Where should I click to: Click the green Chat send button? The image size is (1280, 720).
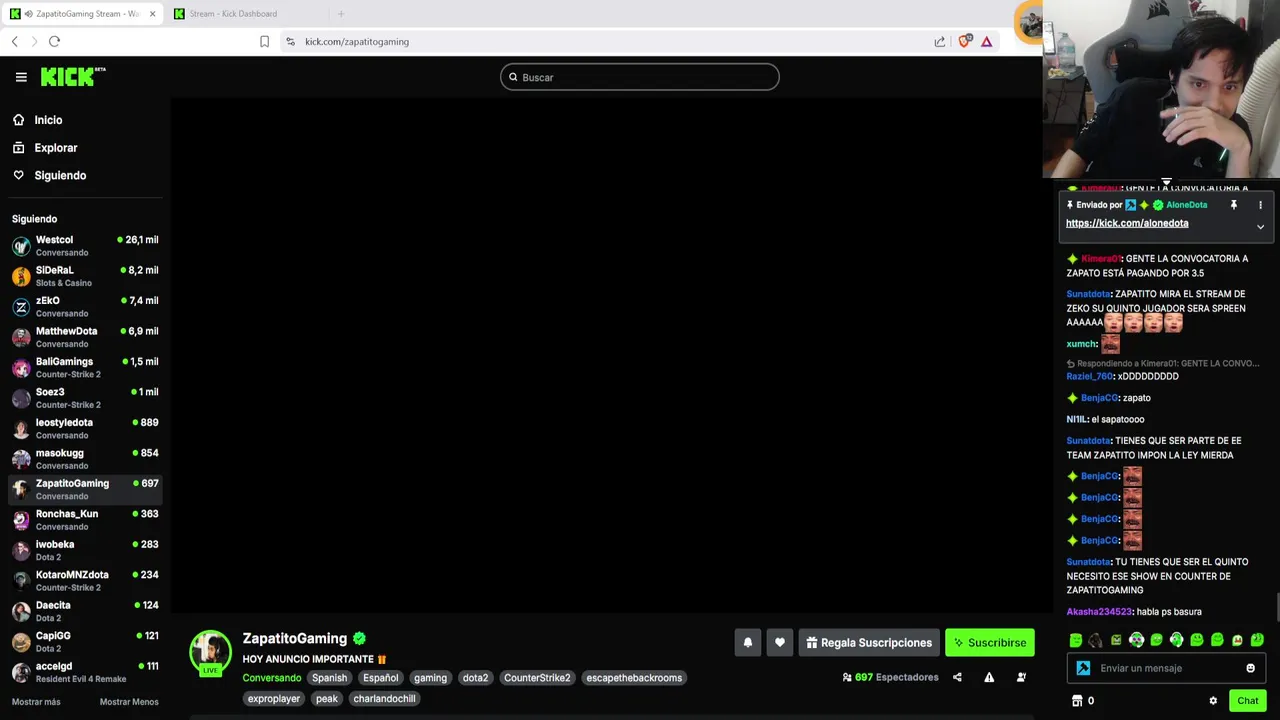(x=1247, y=701)
